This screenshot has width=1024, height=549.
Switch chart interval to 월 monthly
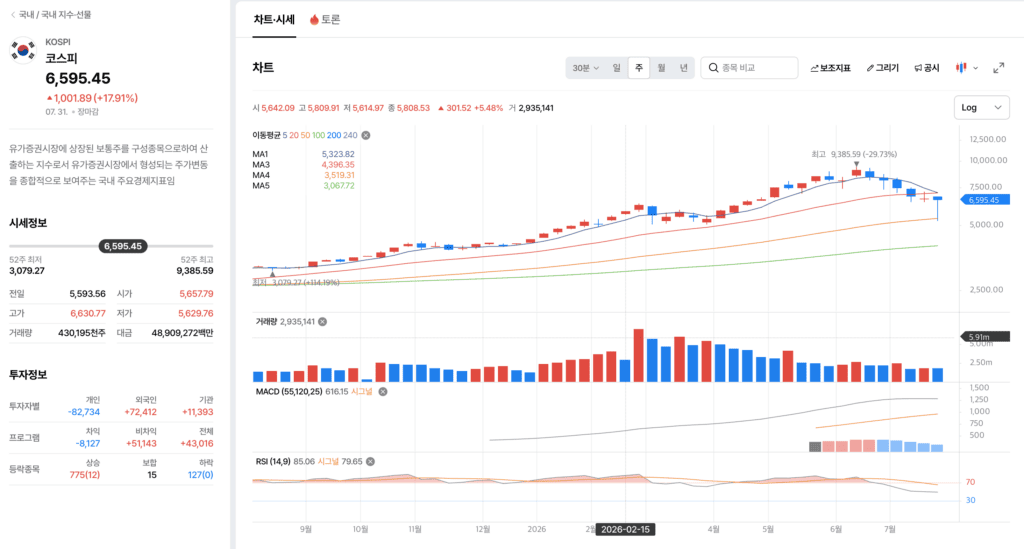662,68
